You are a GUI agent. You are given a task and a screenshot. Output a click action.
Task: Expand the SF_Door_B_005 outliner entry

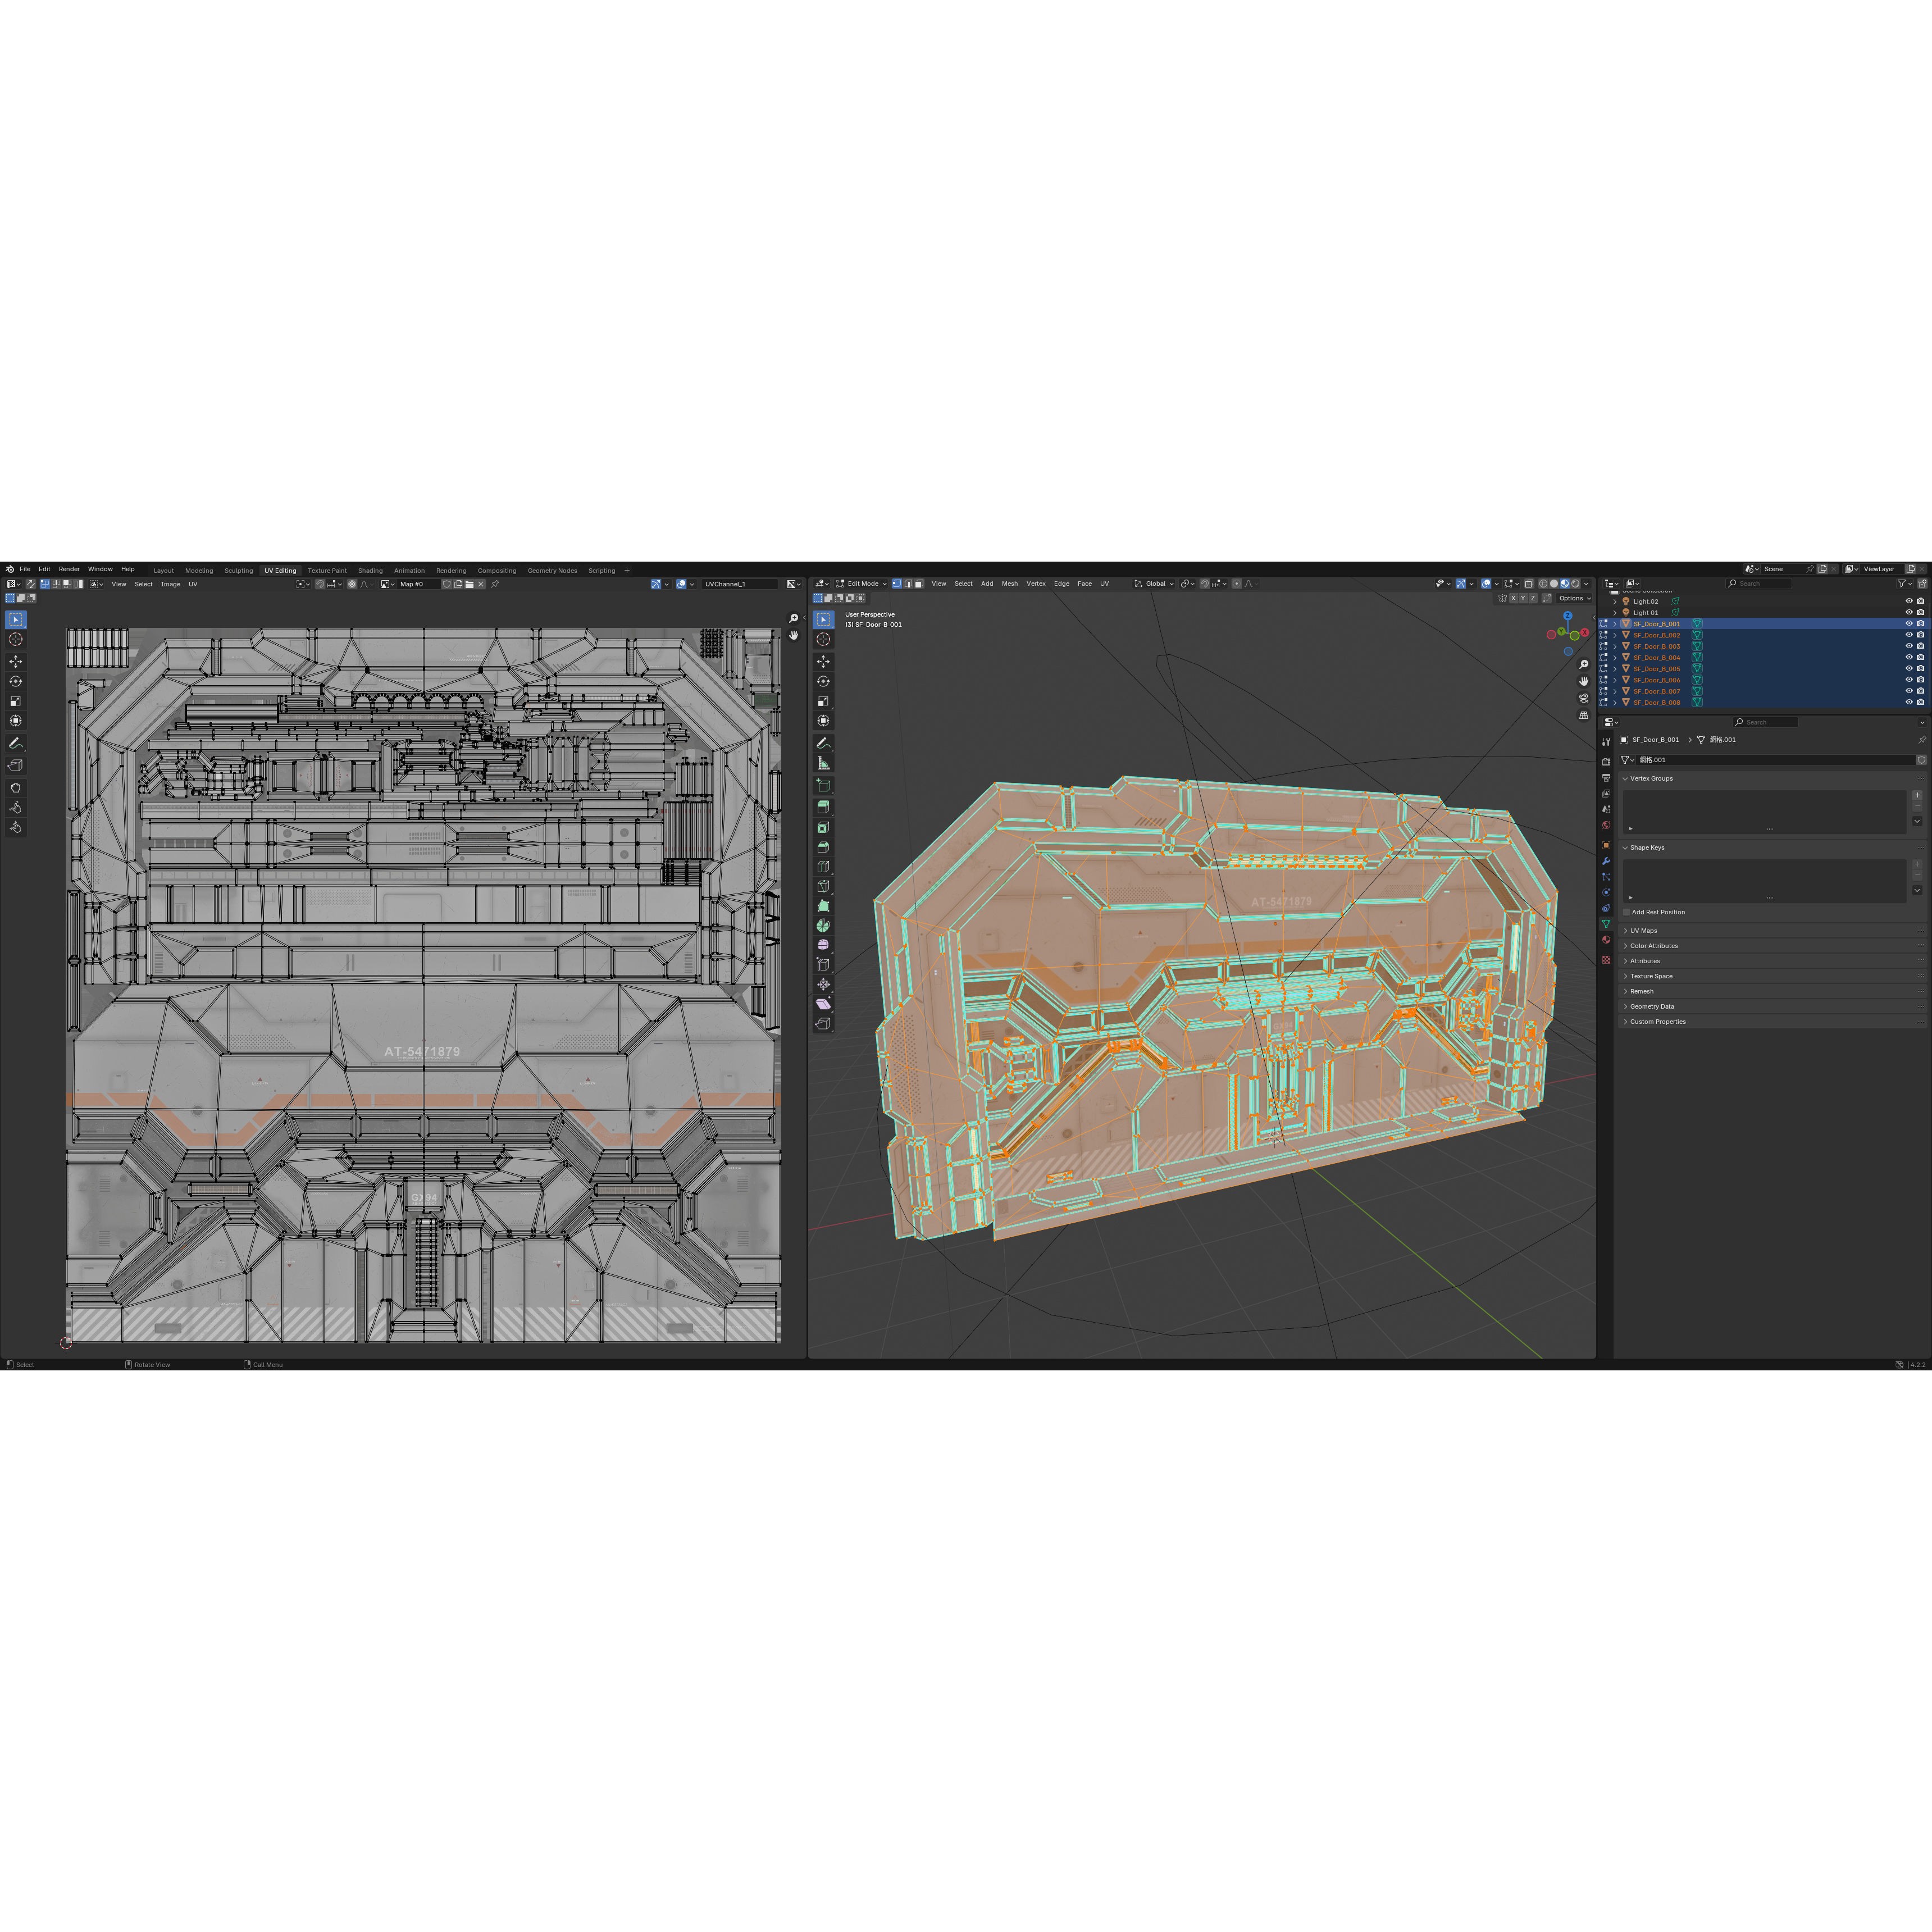coord(1615,669)
